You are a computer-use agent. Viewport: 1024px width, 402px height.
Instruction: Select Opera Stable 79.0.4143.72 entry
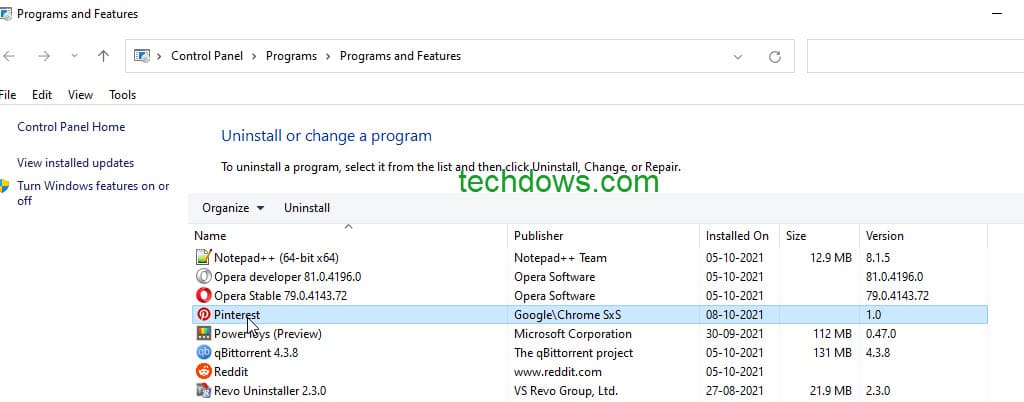[x=280, y=296]
